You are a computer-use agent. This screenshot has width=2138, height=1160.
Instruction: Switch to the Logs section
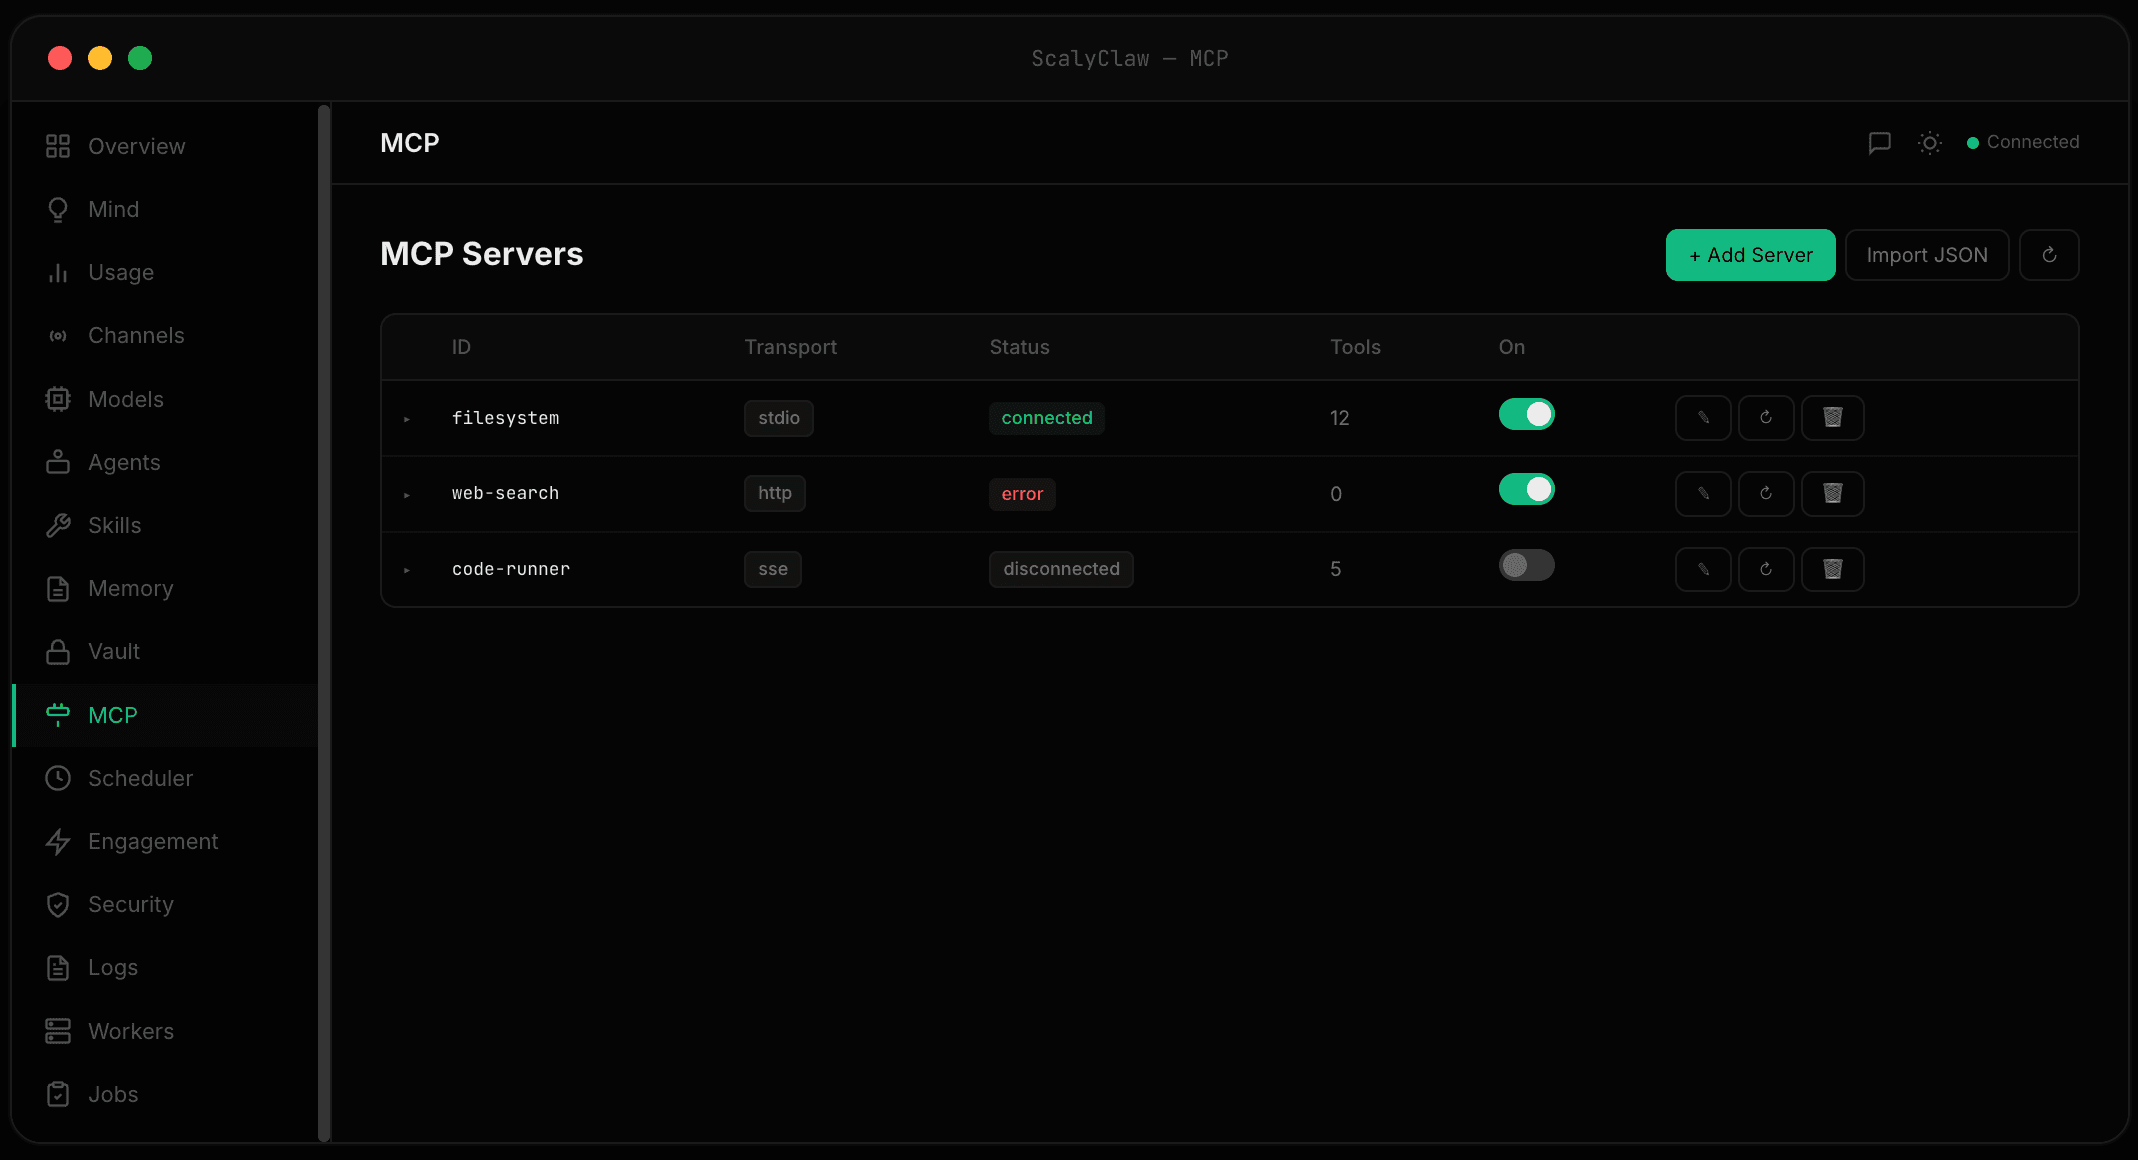113,967
